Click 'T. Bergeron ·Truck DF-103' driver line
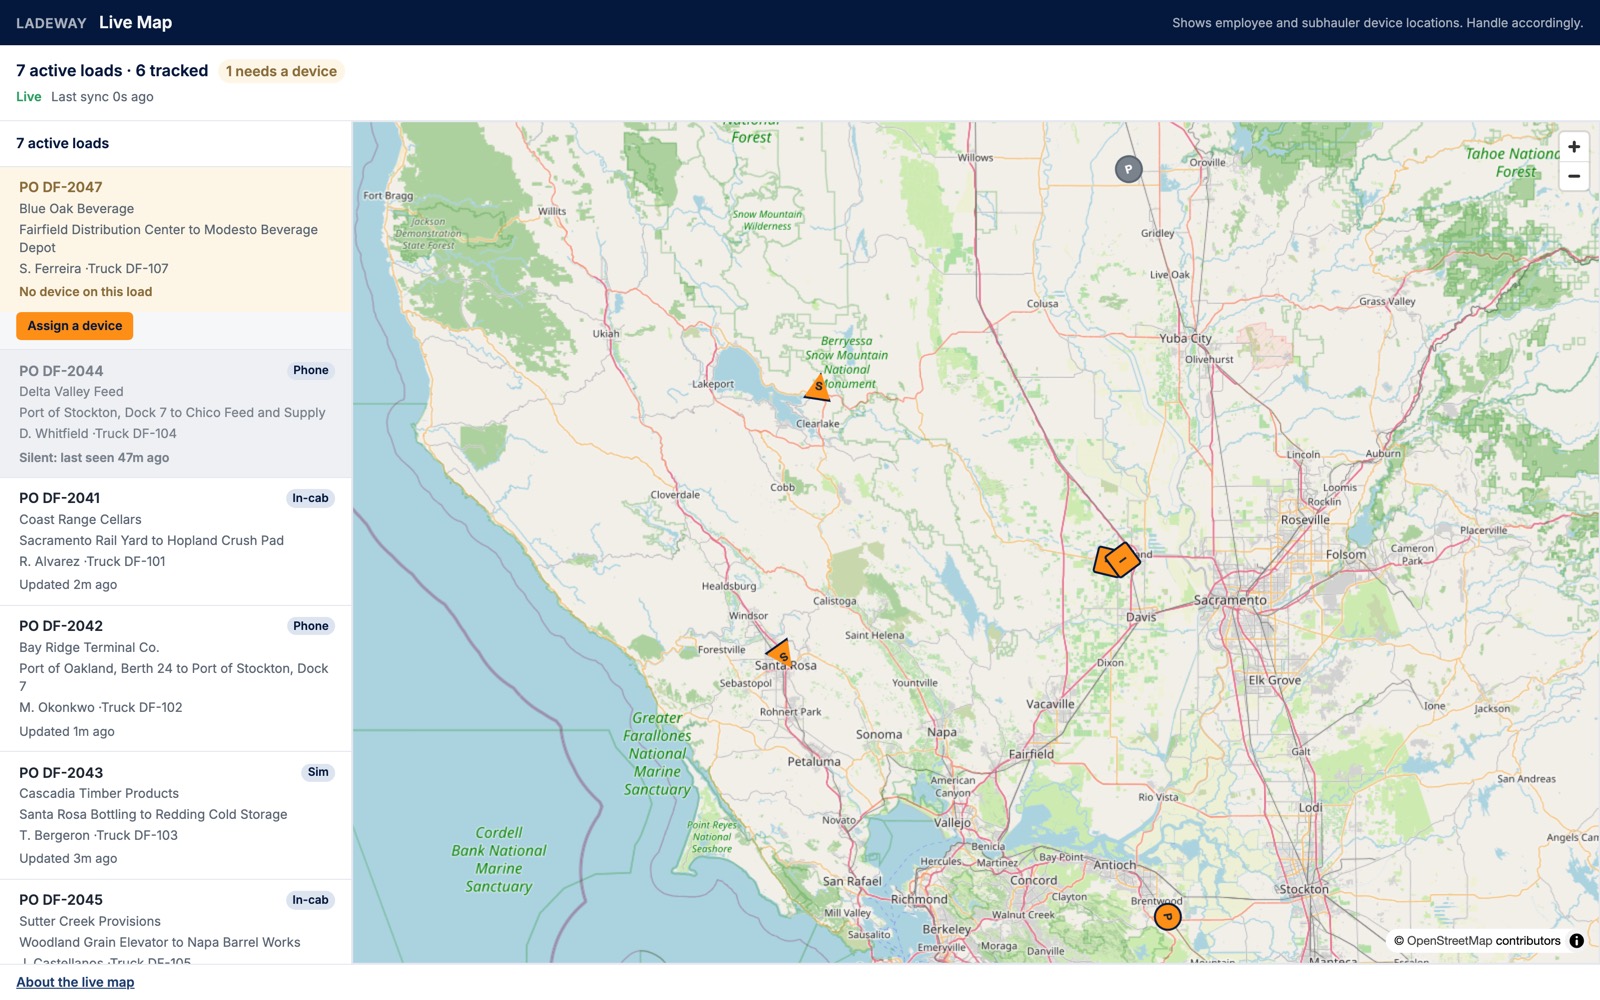Screen dimensions: 1600x1000 [98, 836]
